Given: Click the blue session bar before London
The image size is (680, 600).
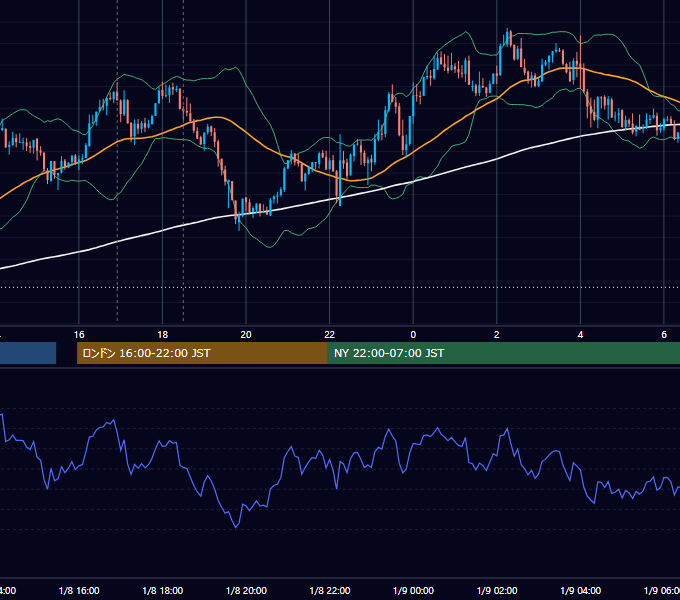Looking at the screenshot, I should click(28, 353).
